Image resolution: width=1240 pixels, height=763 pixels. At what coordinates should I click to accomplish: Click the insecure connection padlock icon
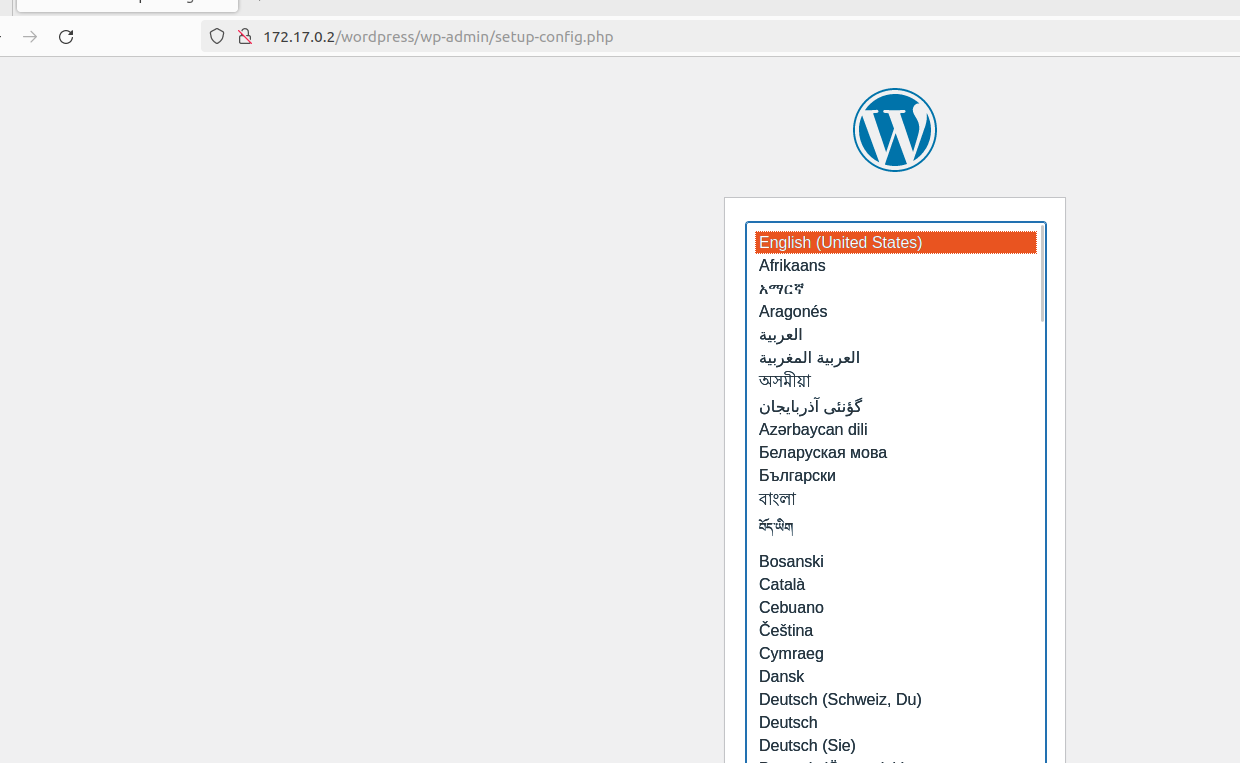[244, 37]
